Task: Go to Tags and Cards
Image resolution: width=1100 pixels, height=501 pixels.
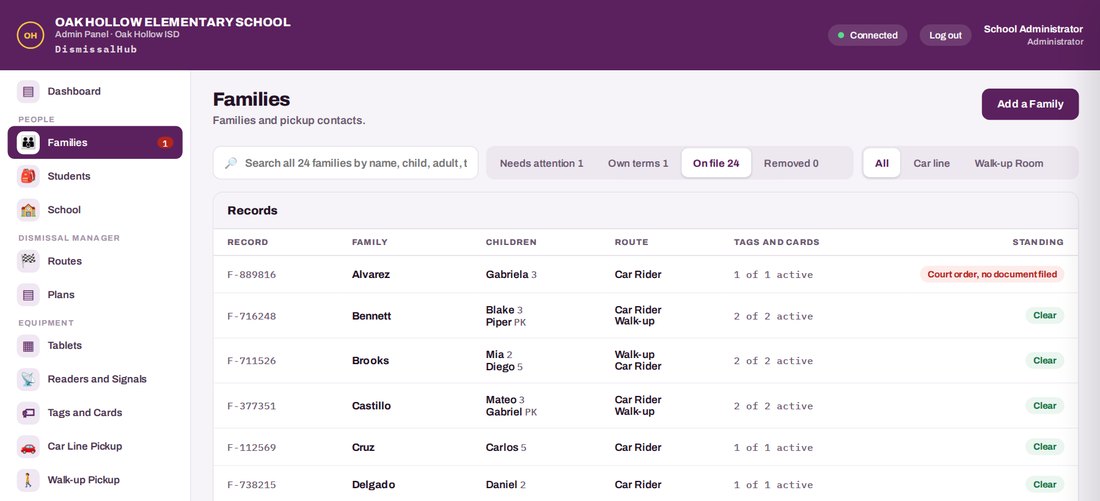Action: click(95, 413)
